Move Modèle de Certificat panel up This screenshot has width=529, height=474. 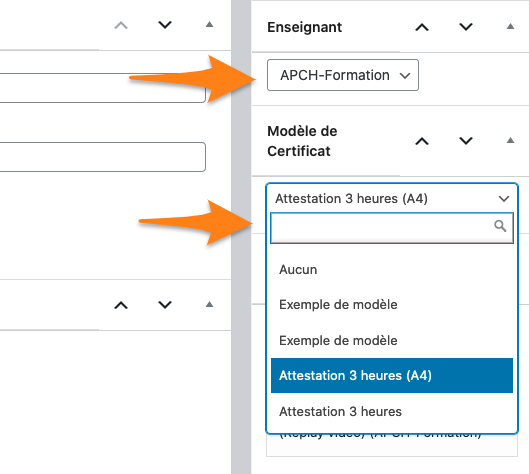(x=422, y=141)
